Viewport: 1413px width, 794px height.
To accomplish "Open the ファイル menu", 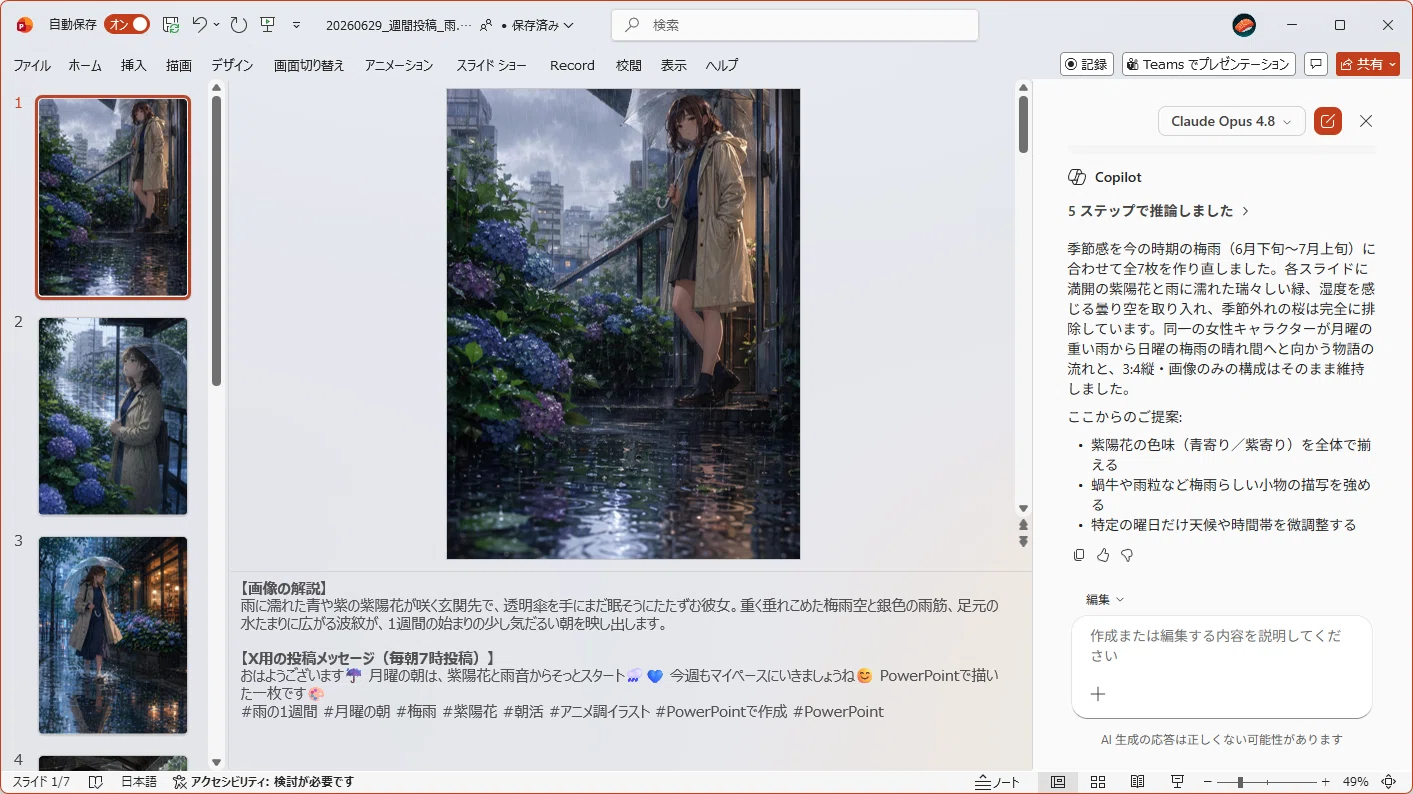I will pyautogui.click(x=32, y=65).
